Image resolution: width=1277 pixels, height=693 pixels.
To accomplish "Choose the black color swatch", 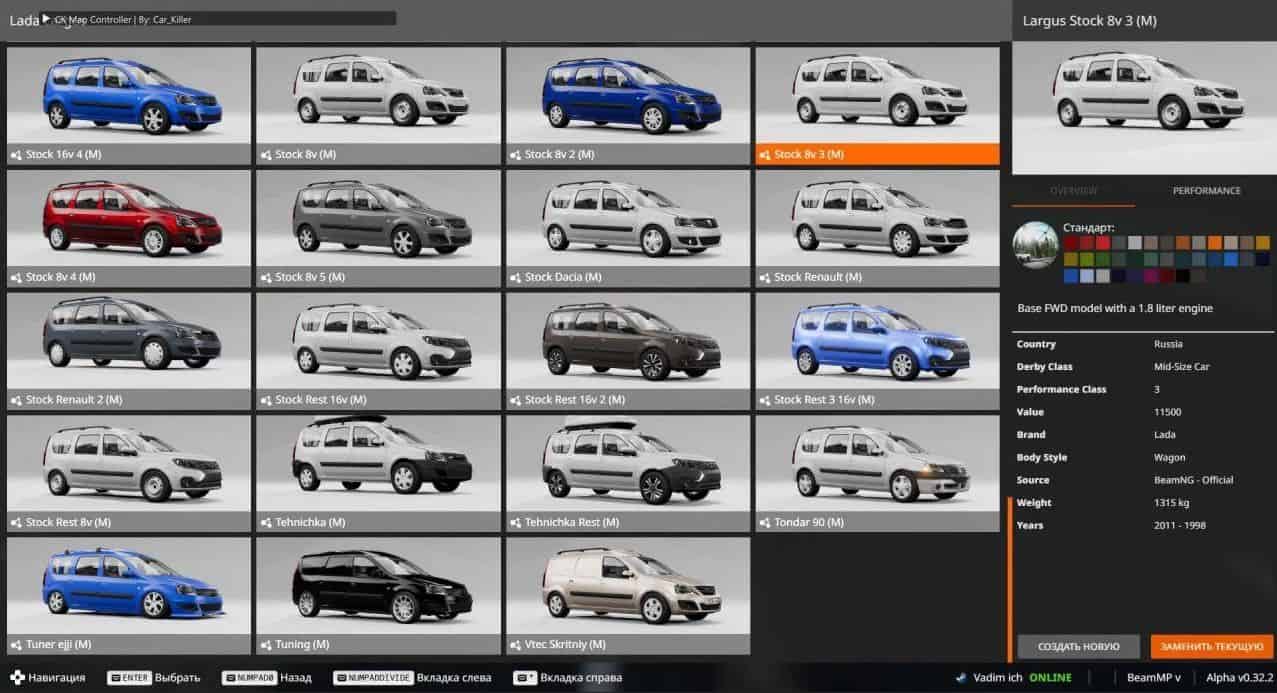I will coord(1182,276).
